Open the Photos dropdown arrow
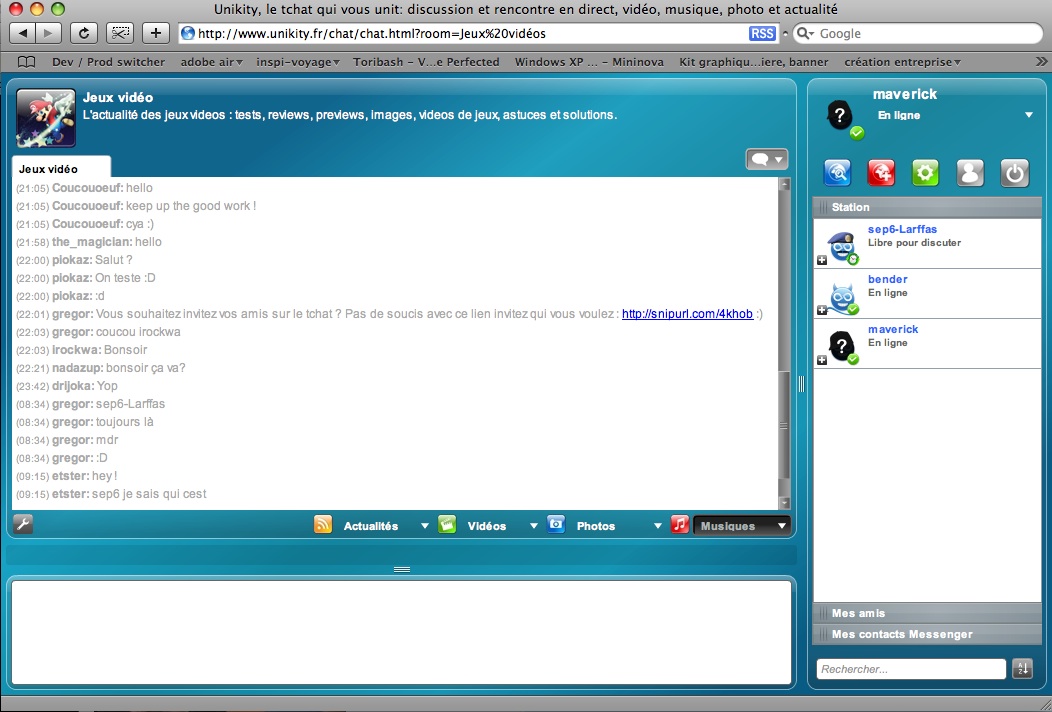This screenshot has width=1052, height=712. 658,526
